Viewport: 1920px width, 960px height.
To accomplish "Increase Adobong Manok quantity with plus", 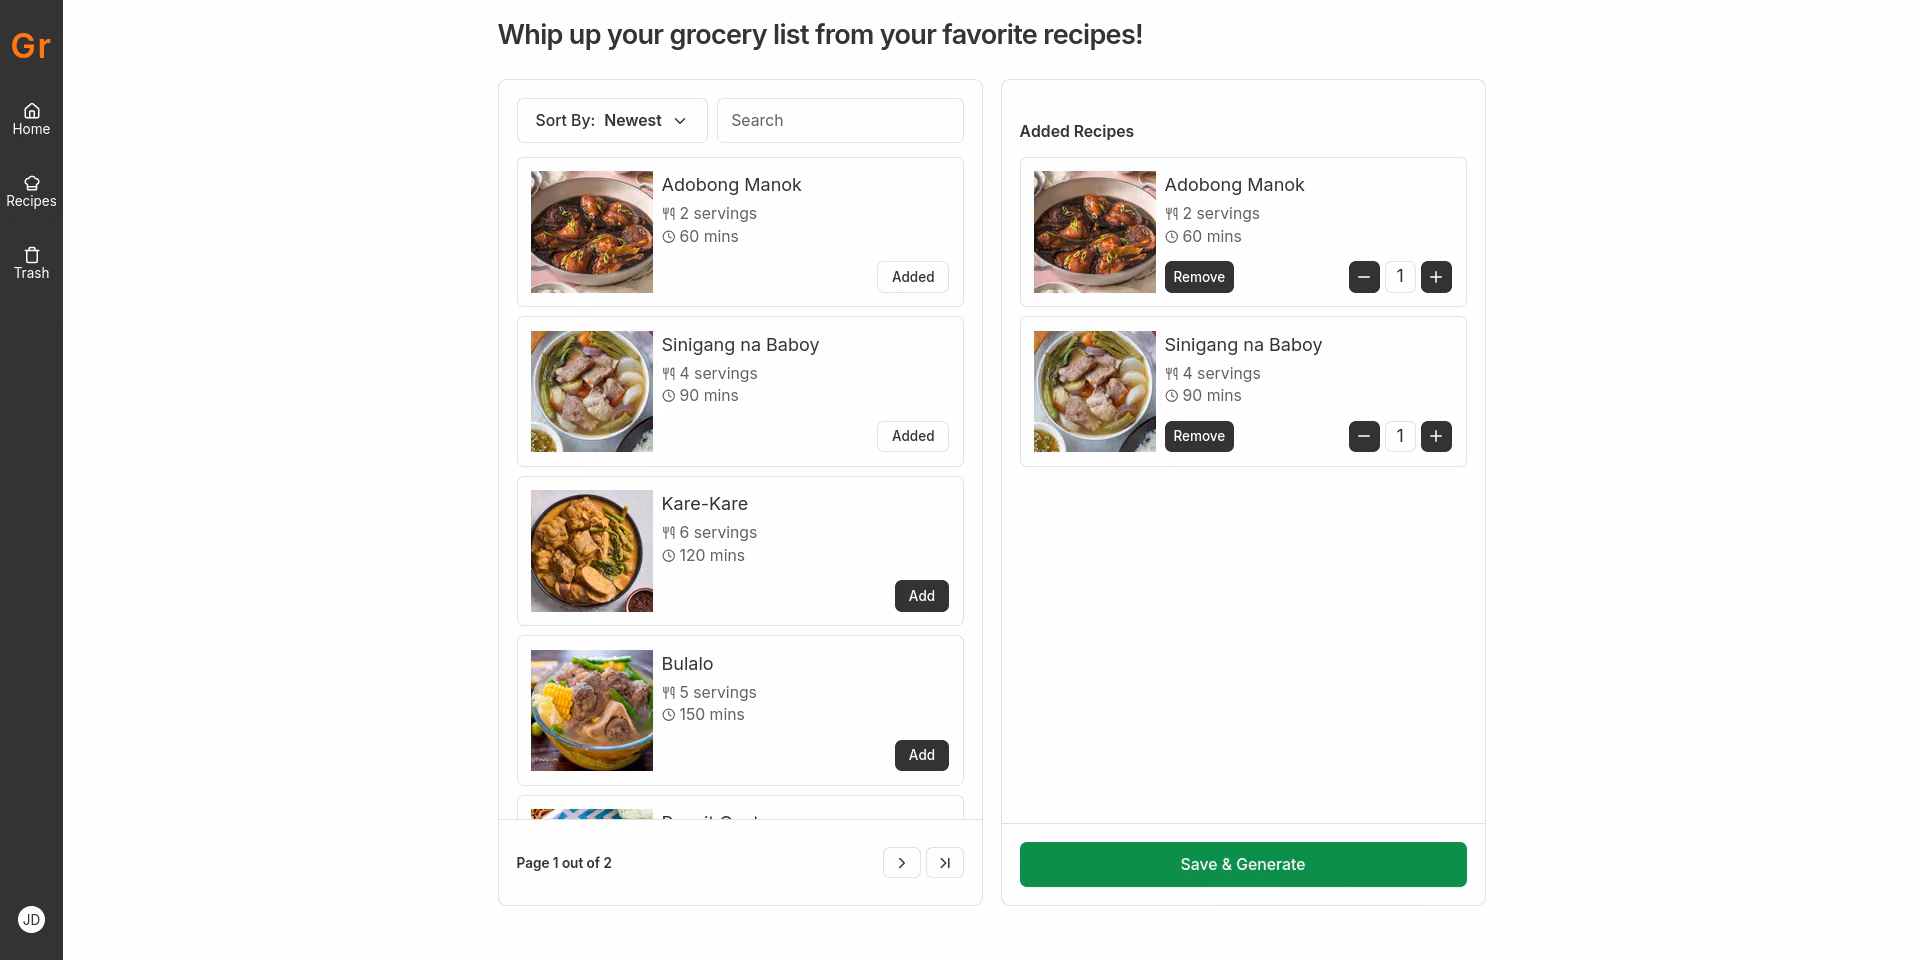I will point(1436,277).
